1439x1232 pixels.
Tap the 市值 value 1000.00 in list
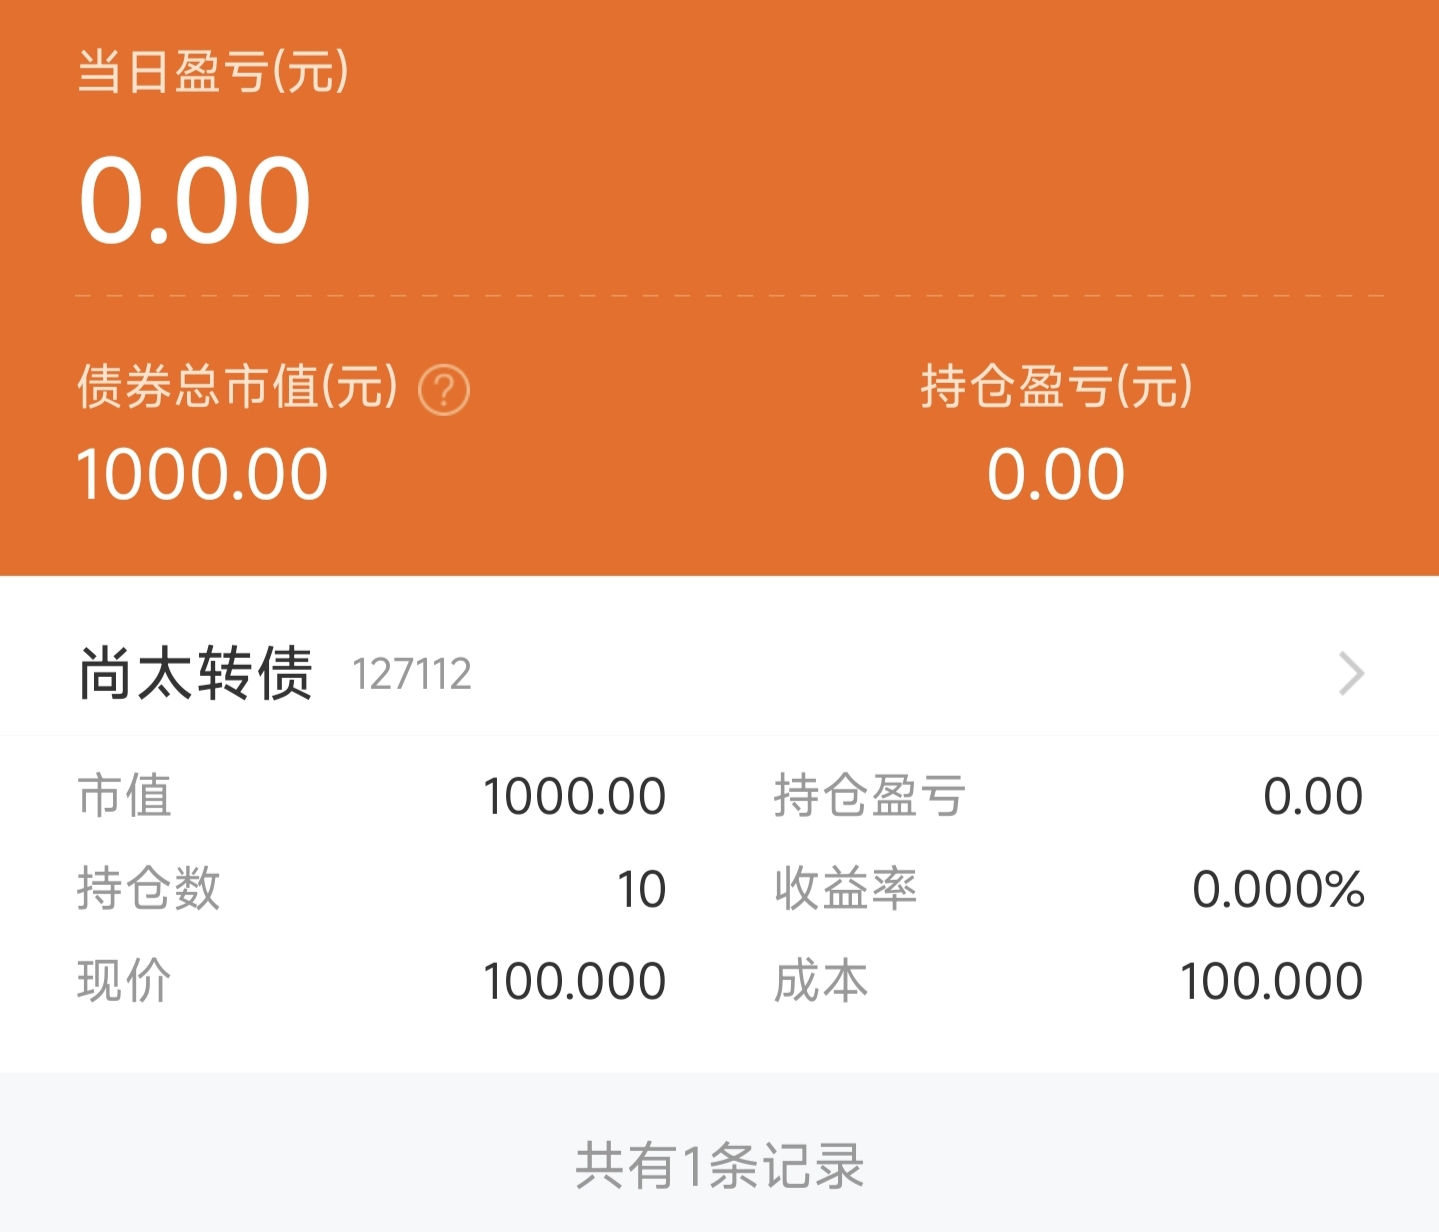click(574, 797)
